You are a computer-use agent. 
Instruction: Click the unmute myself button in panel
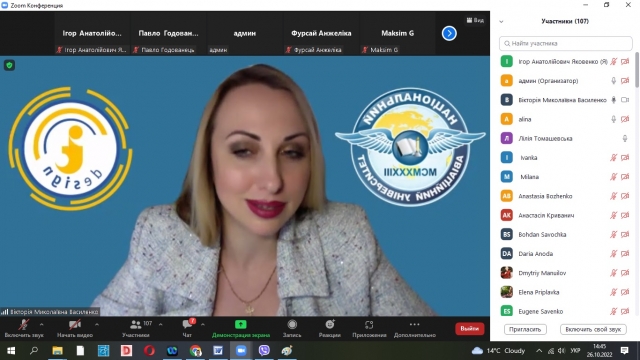pos(593,329)
